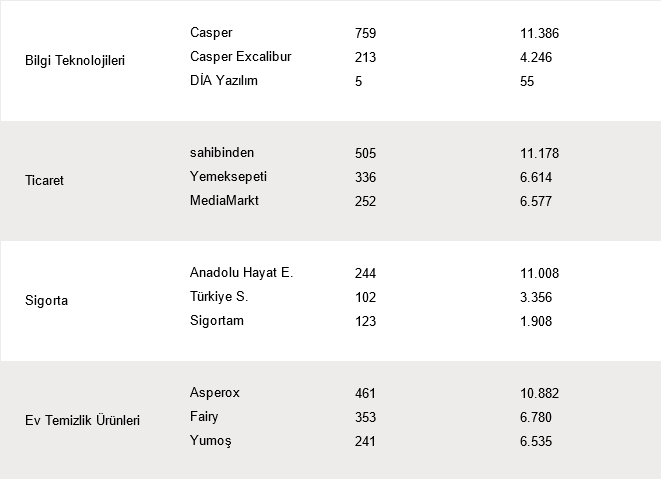Select the value 11.386 for Casper
This screenshot has width=661, height=479.
click(x=539, y=33)
